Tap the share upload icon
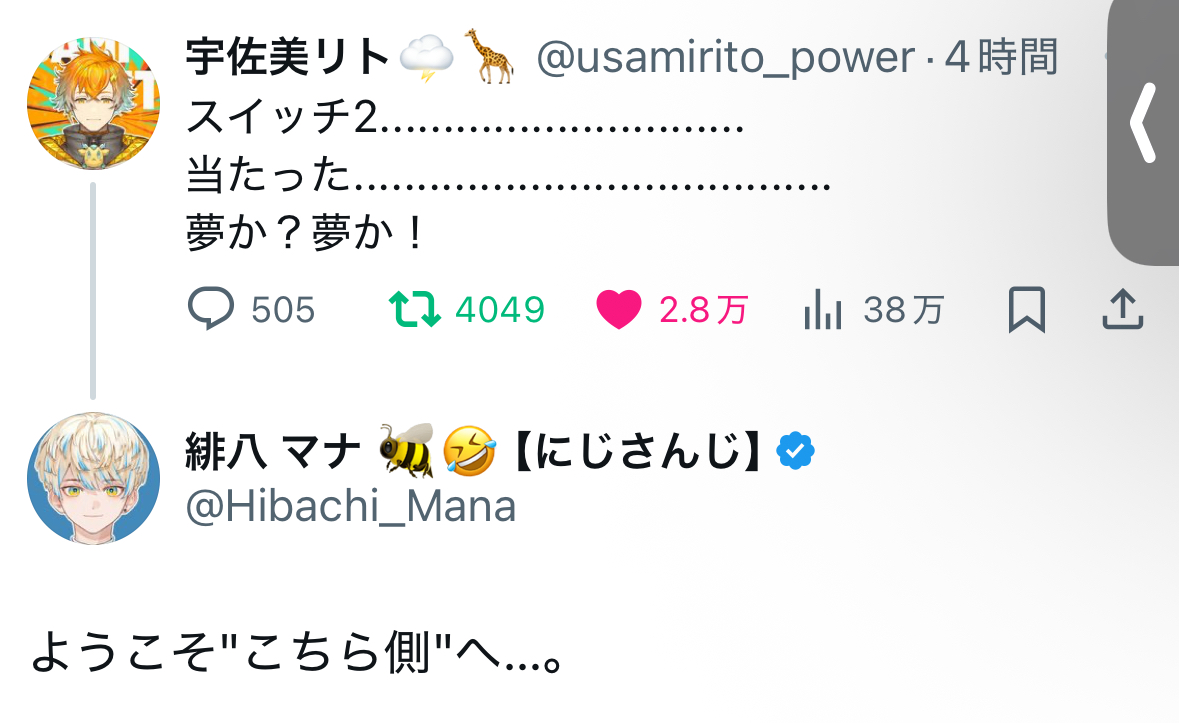1179x723 pixels. click(1122, 310)
